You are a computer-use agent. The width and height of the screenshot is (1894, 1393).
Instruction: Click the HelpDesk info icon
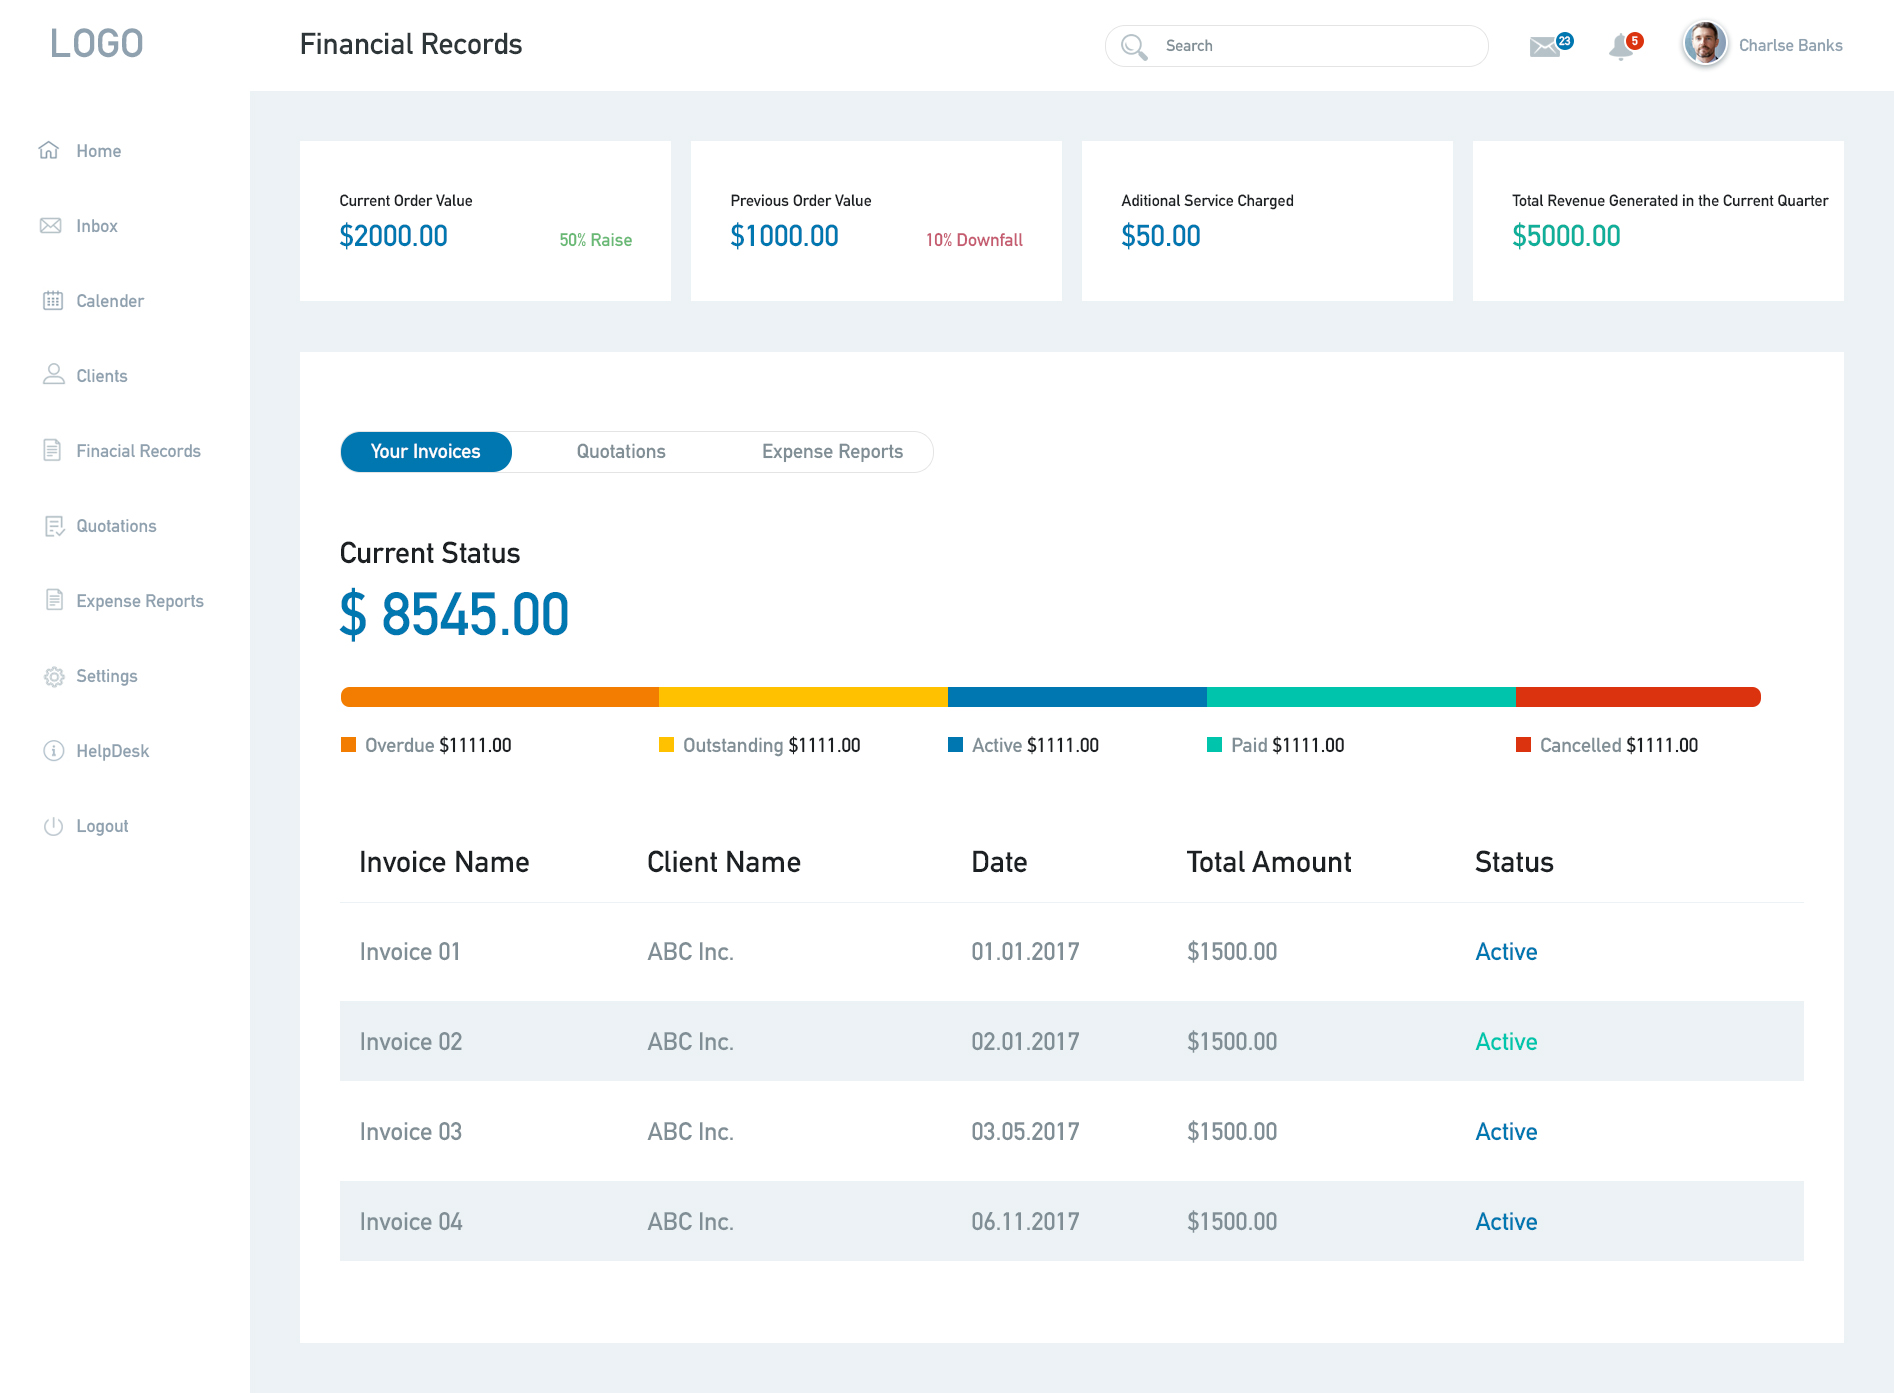click(54, 750)
